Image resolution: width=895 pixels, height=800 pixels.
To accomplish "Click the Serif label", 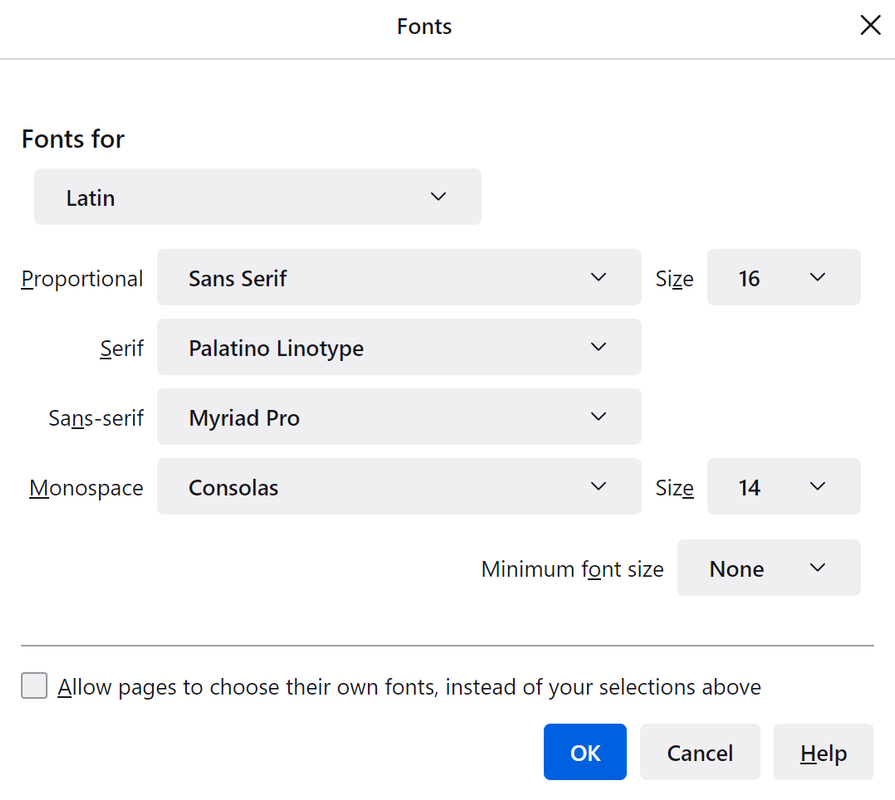I will [122, 348].
